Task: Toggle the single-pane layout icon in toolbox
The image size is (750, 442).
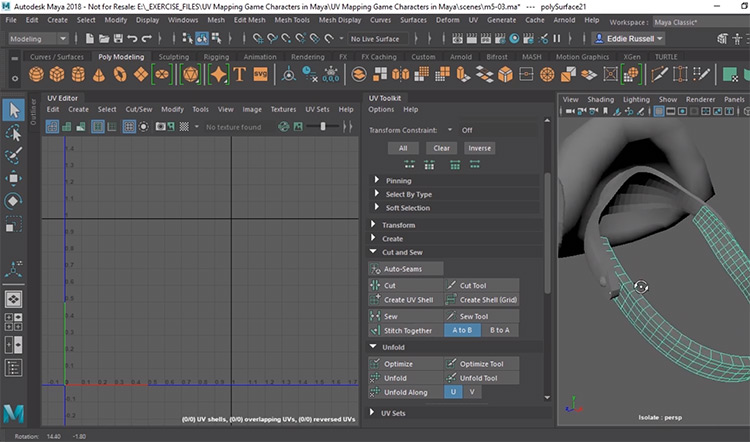Action: coord(13,299)
